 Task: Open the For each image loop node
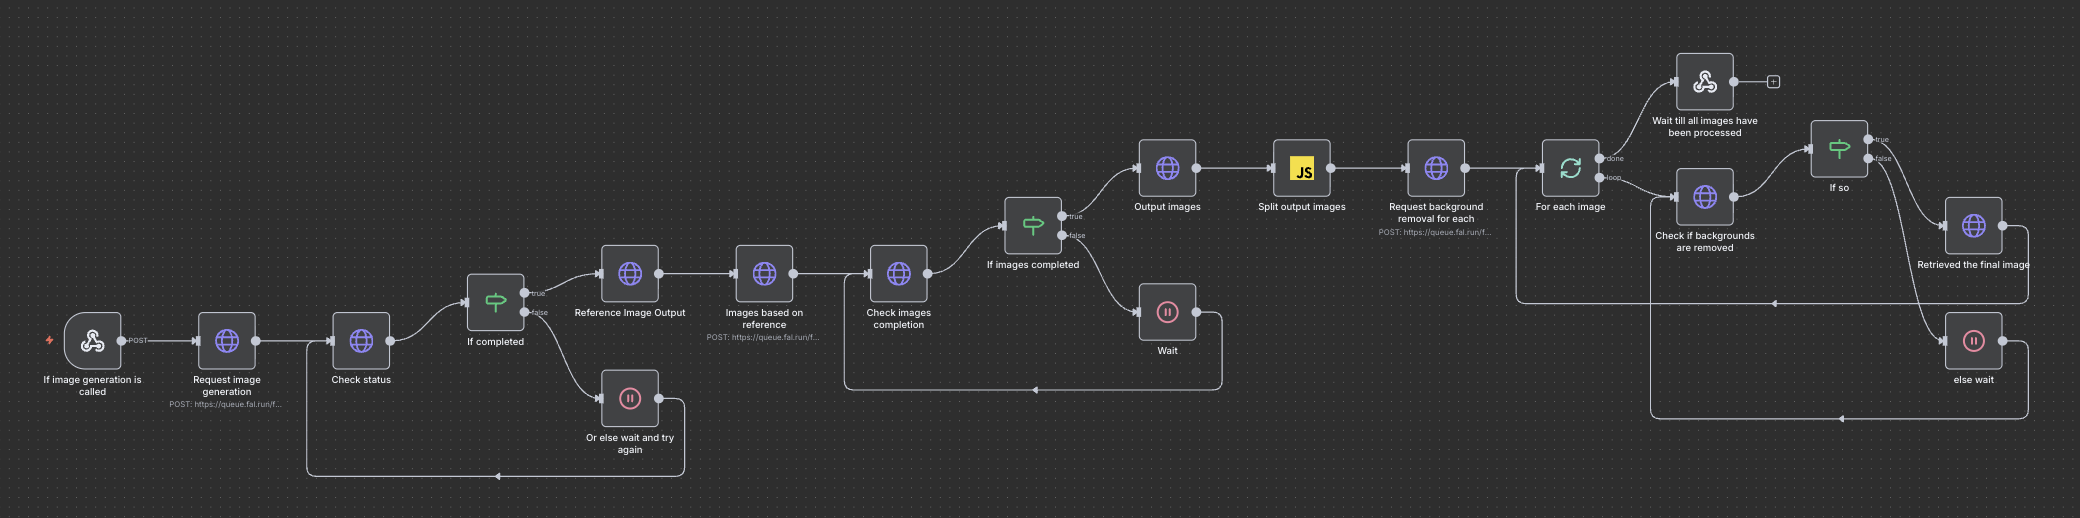1570,168
